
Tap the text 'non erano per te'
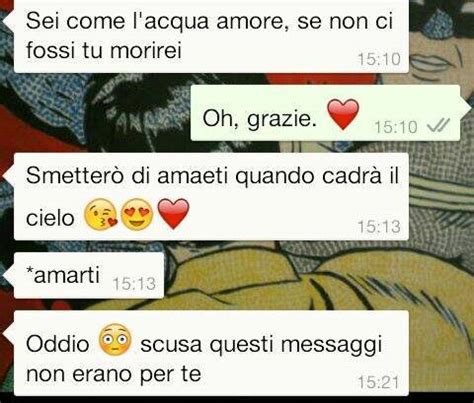114,375
